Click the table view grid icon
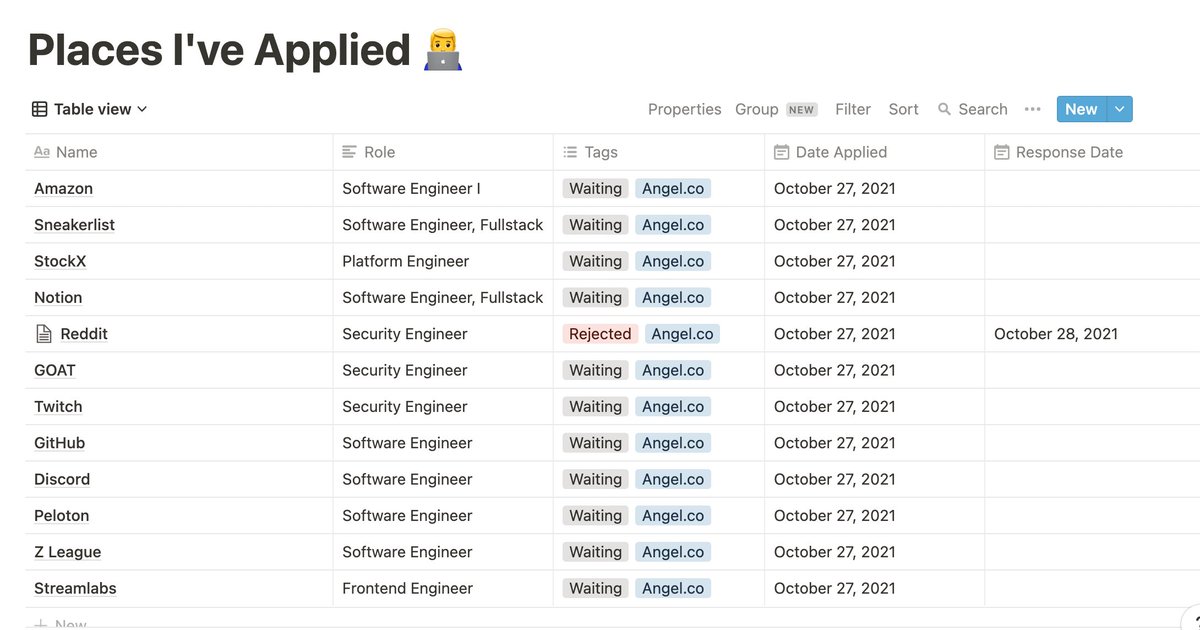 [x=40, y=109]
